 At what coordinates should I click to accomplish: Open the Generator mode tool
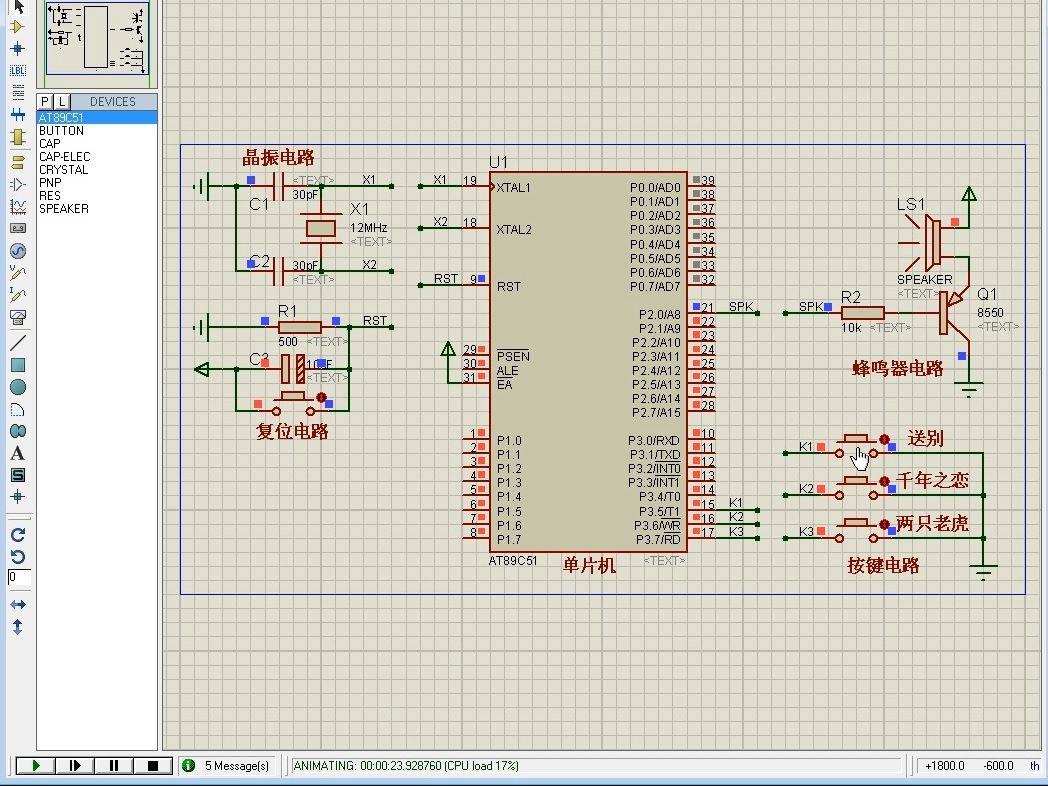(x=17, y=251)
